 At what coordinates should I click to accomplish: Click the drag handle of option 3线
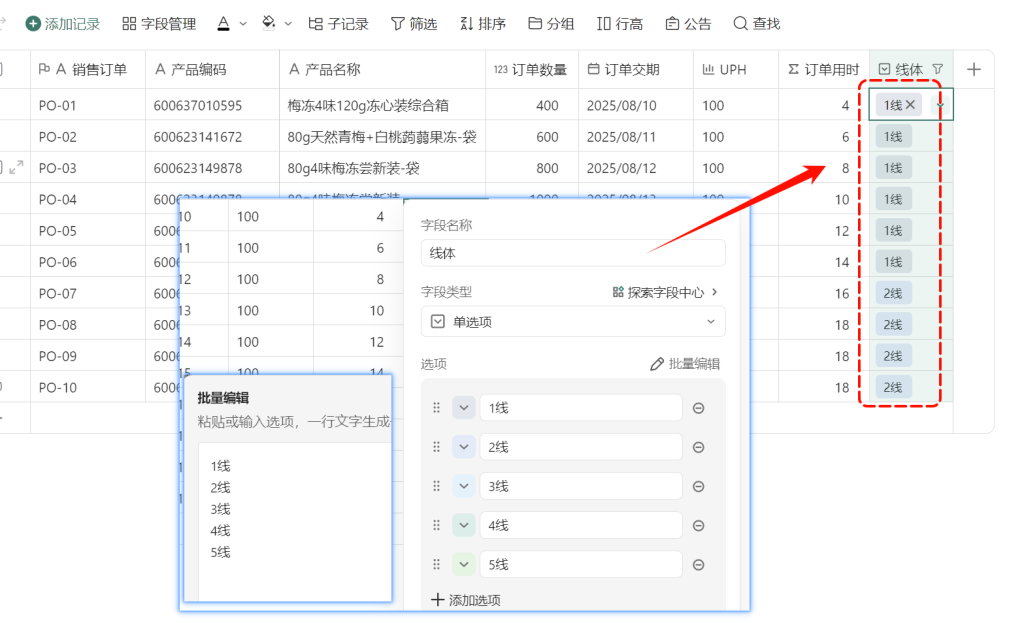436,486
